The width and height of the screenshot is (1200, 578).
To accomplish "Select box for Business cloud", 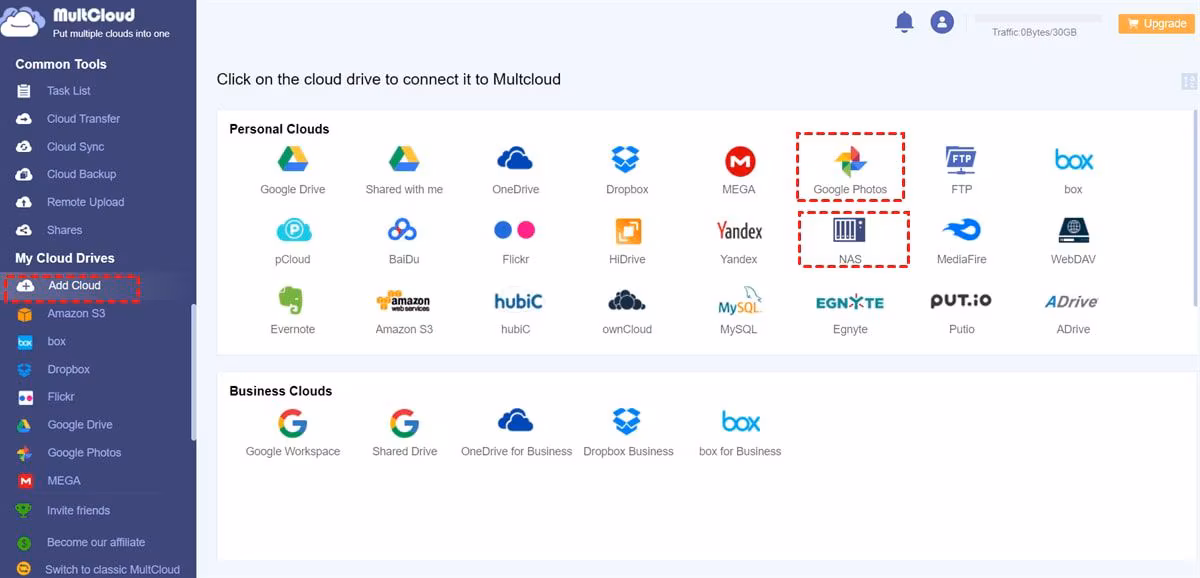I will click(x=740, y=421).
